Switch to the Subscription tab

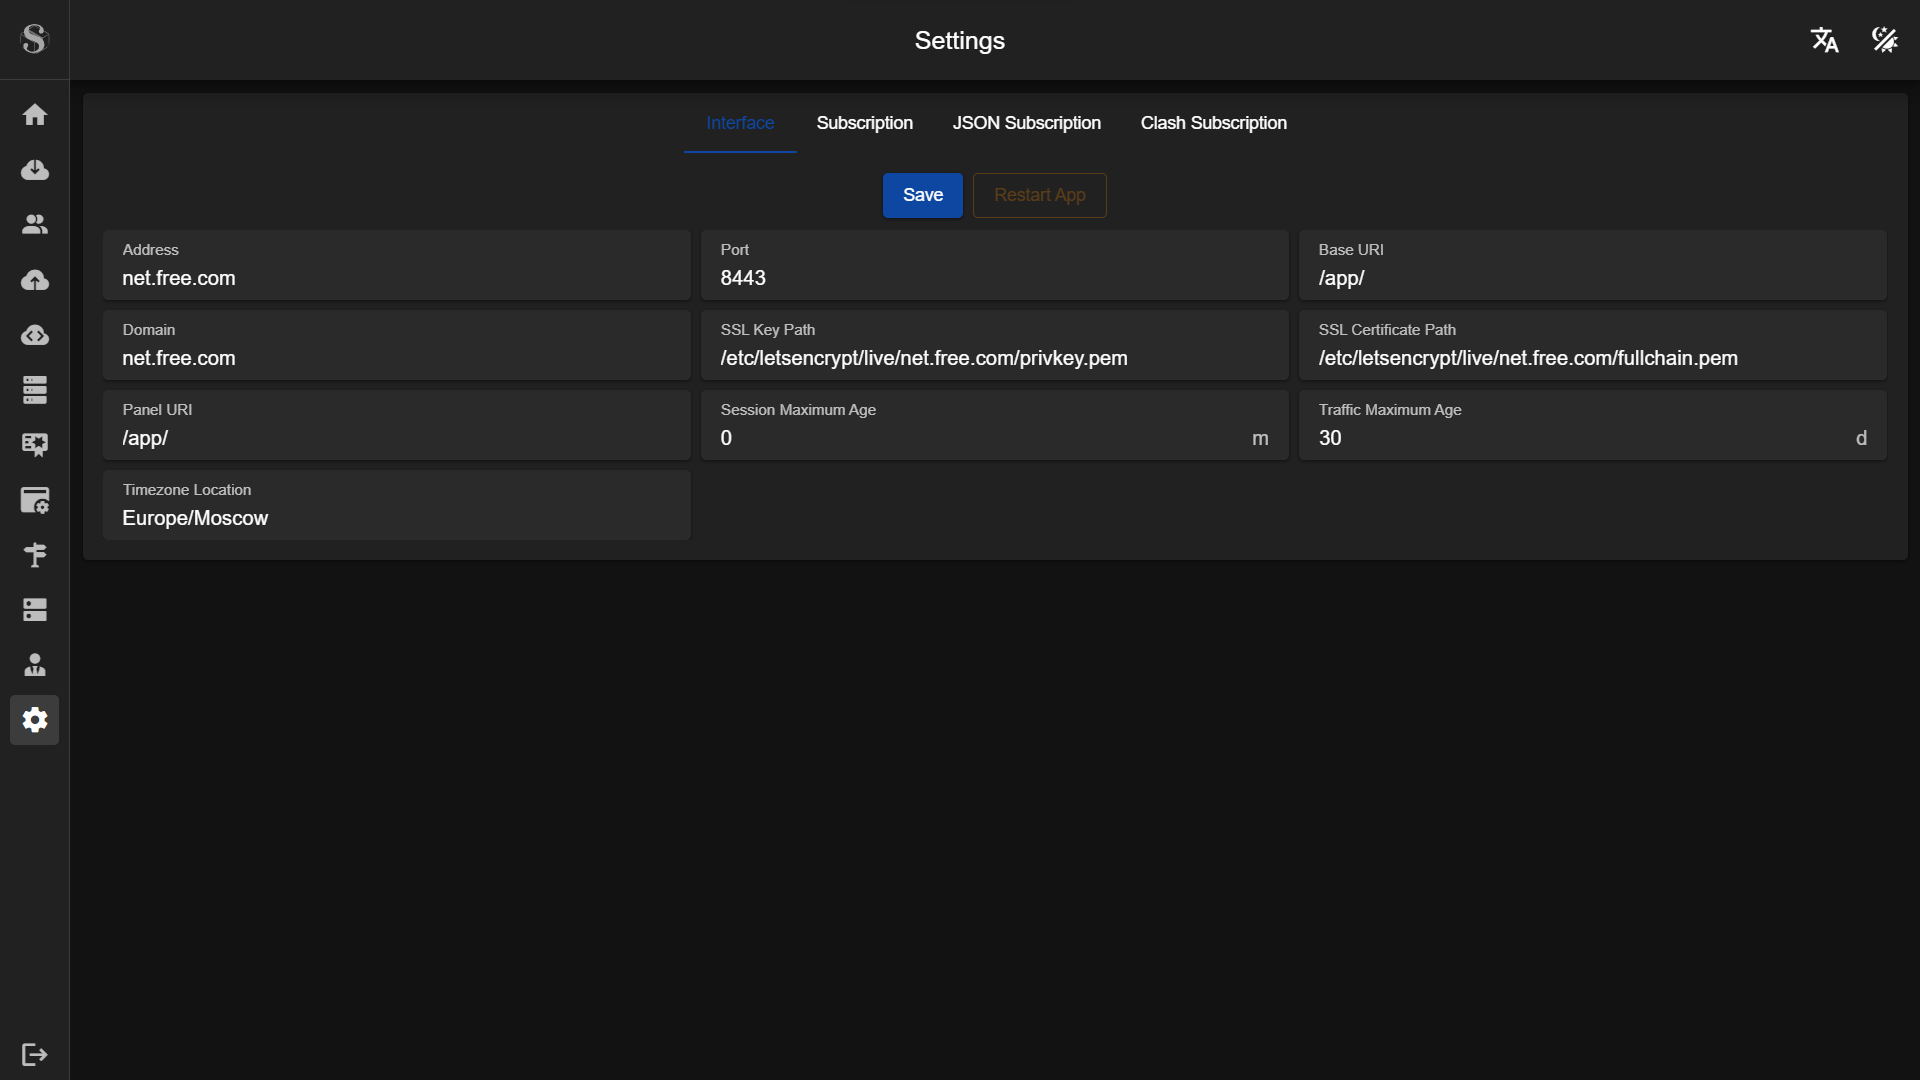tap(865, 123)
